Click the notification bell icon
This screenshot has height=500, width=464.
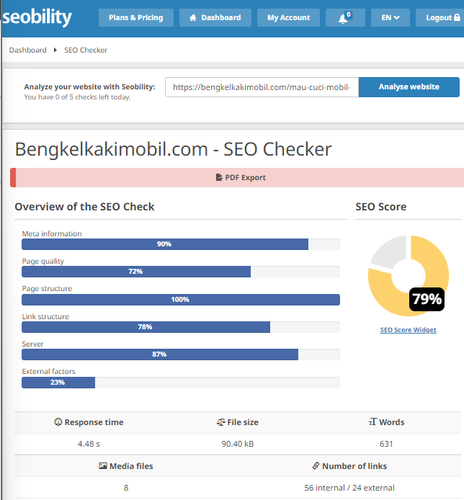[343, 19]
